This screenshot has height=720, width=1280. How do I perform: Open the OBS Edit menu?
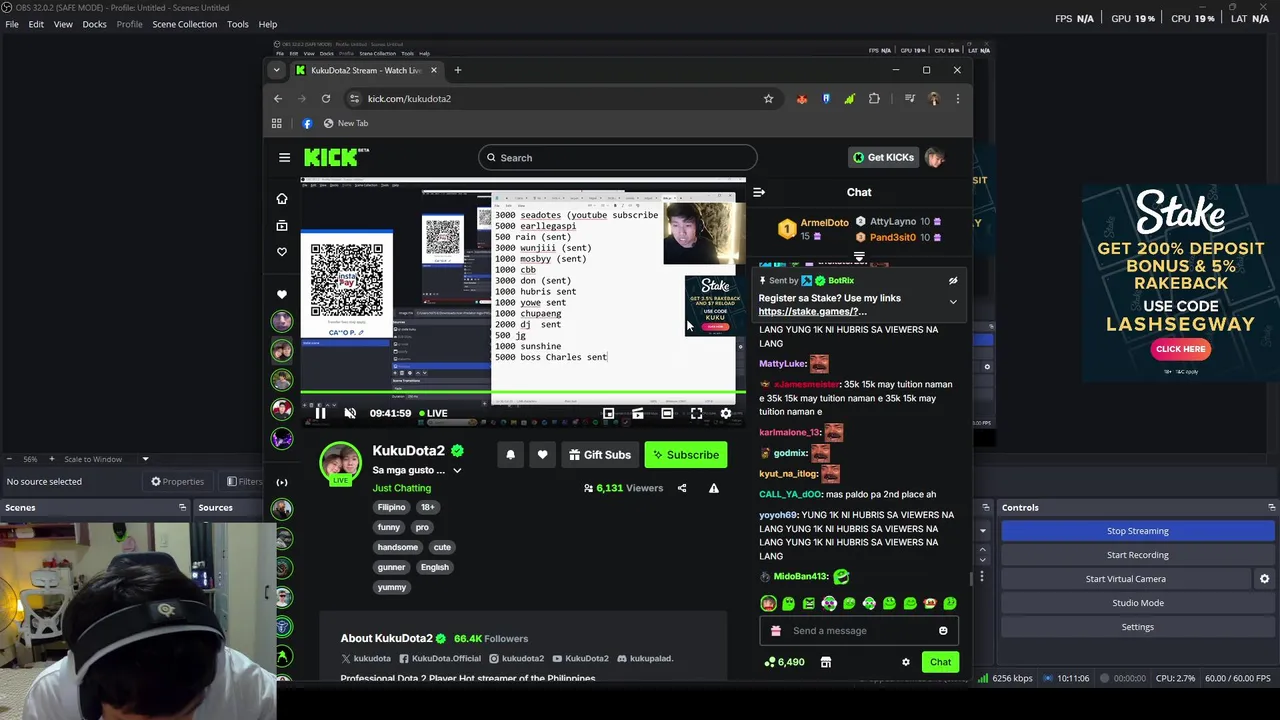pyautogui.click(x=36, y=24)
